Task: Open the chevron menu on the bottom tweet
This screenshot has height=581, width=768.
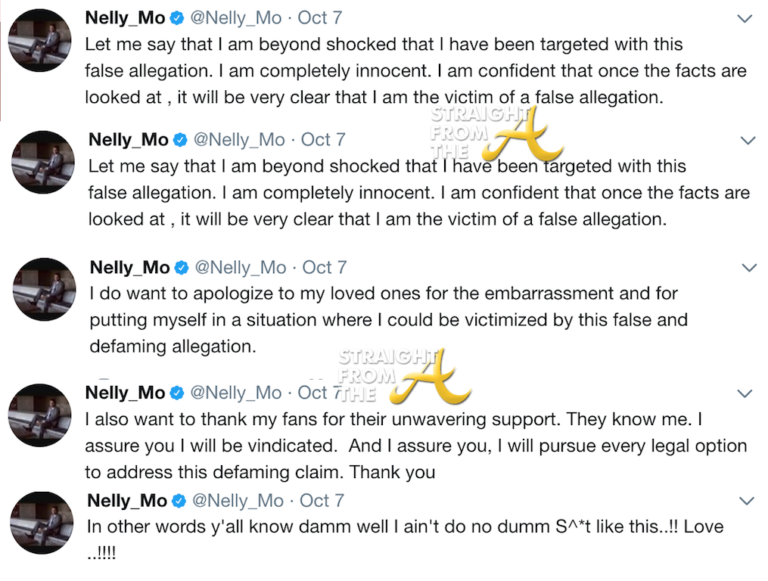Action: (745, 500)
